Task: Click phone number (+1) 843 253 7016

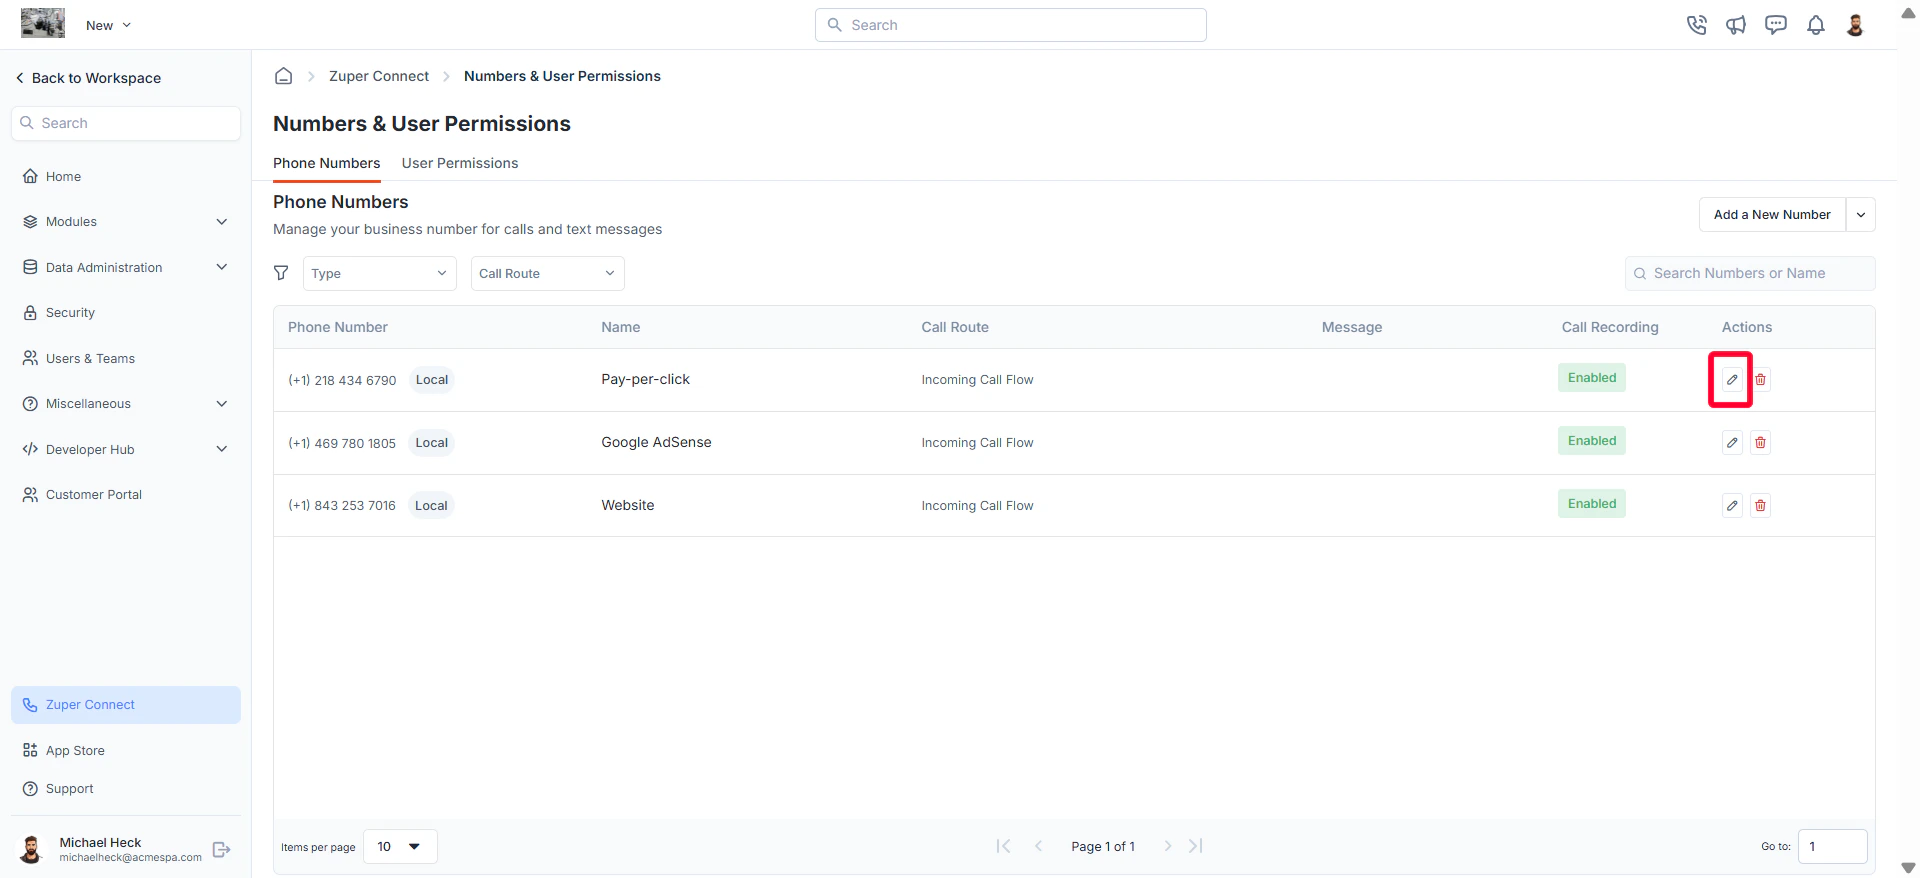Action: click(342, 506)
